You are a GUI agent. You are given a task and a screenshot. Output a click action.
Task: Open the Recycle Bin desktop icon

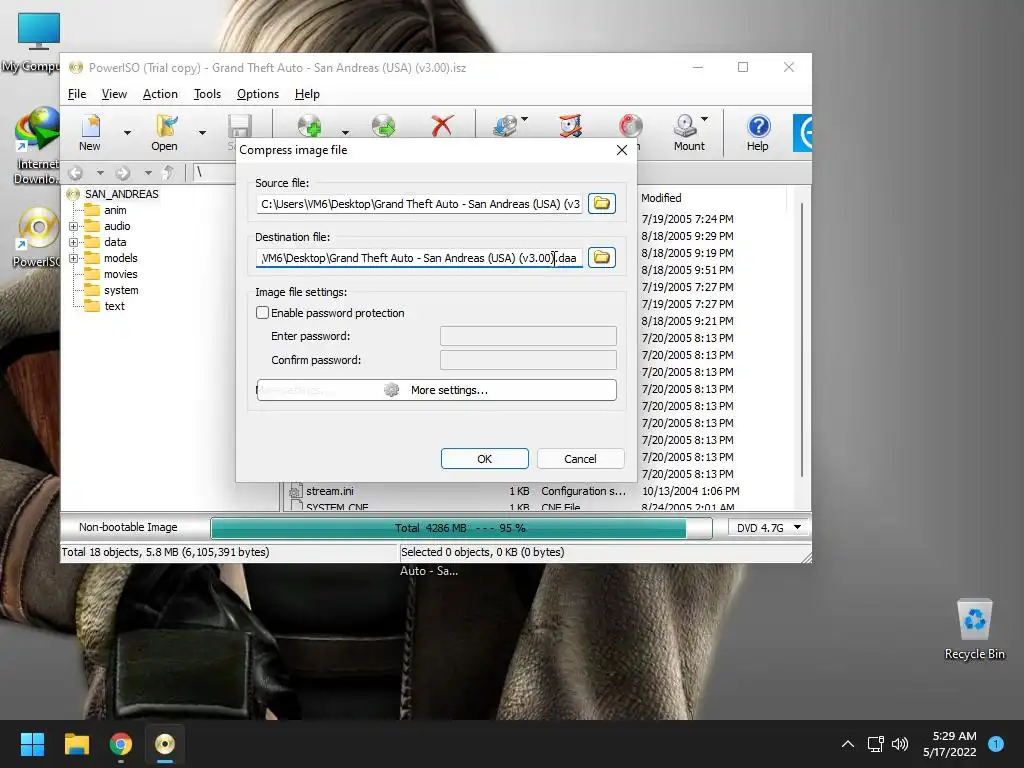click(974, 630)
